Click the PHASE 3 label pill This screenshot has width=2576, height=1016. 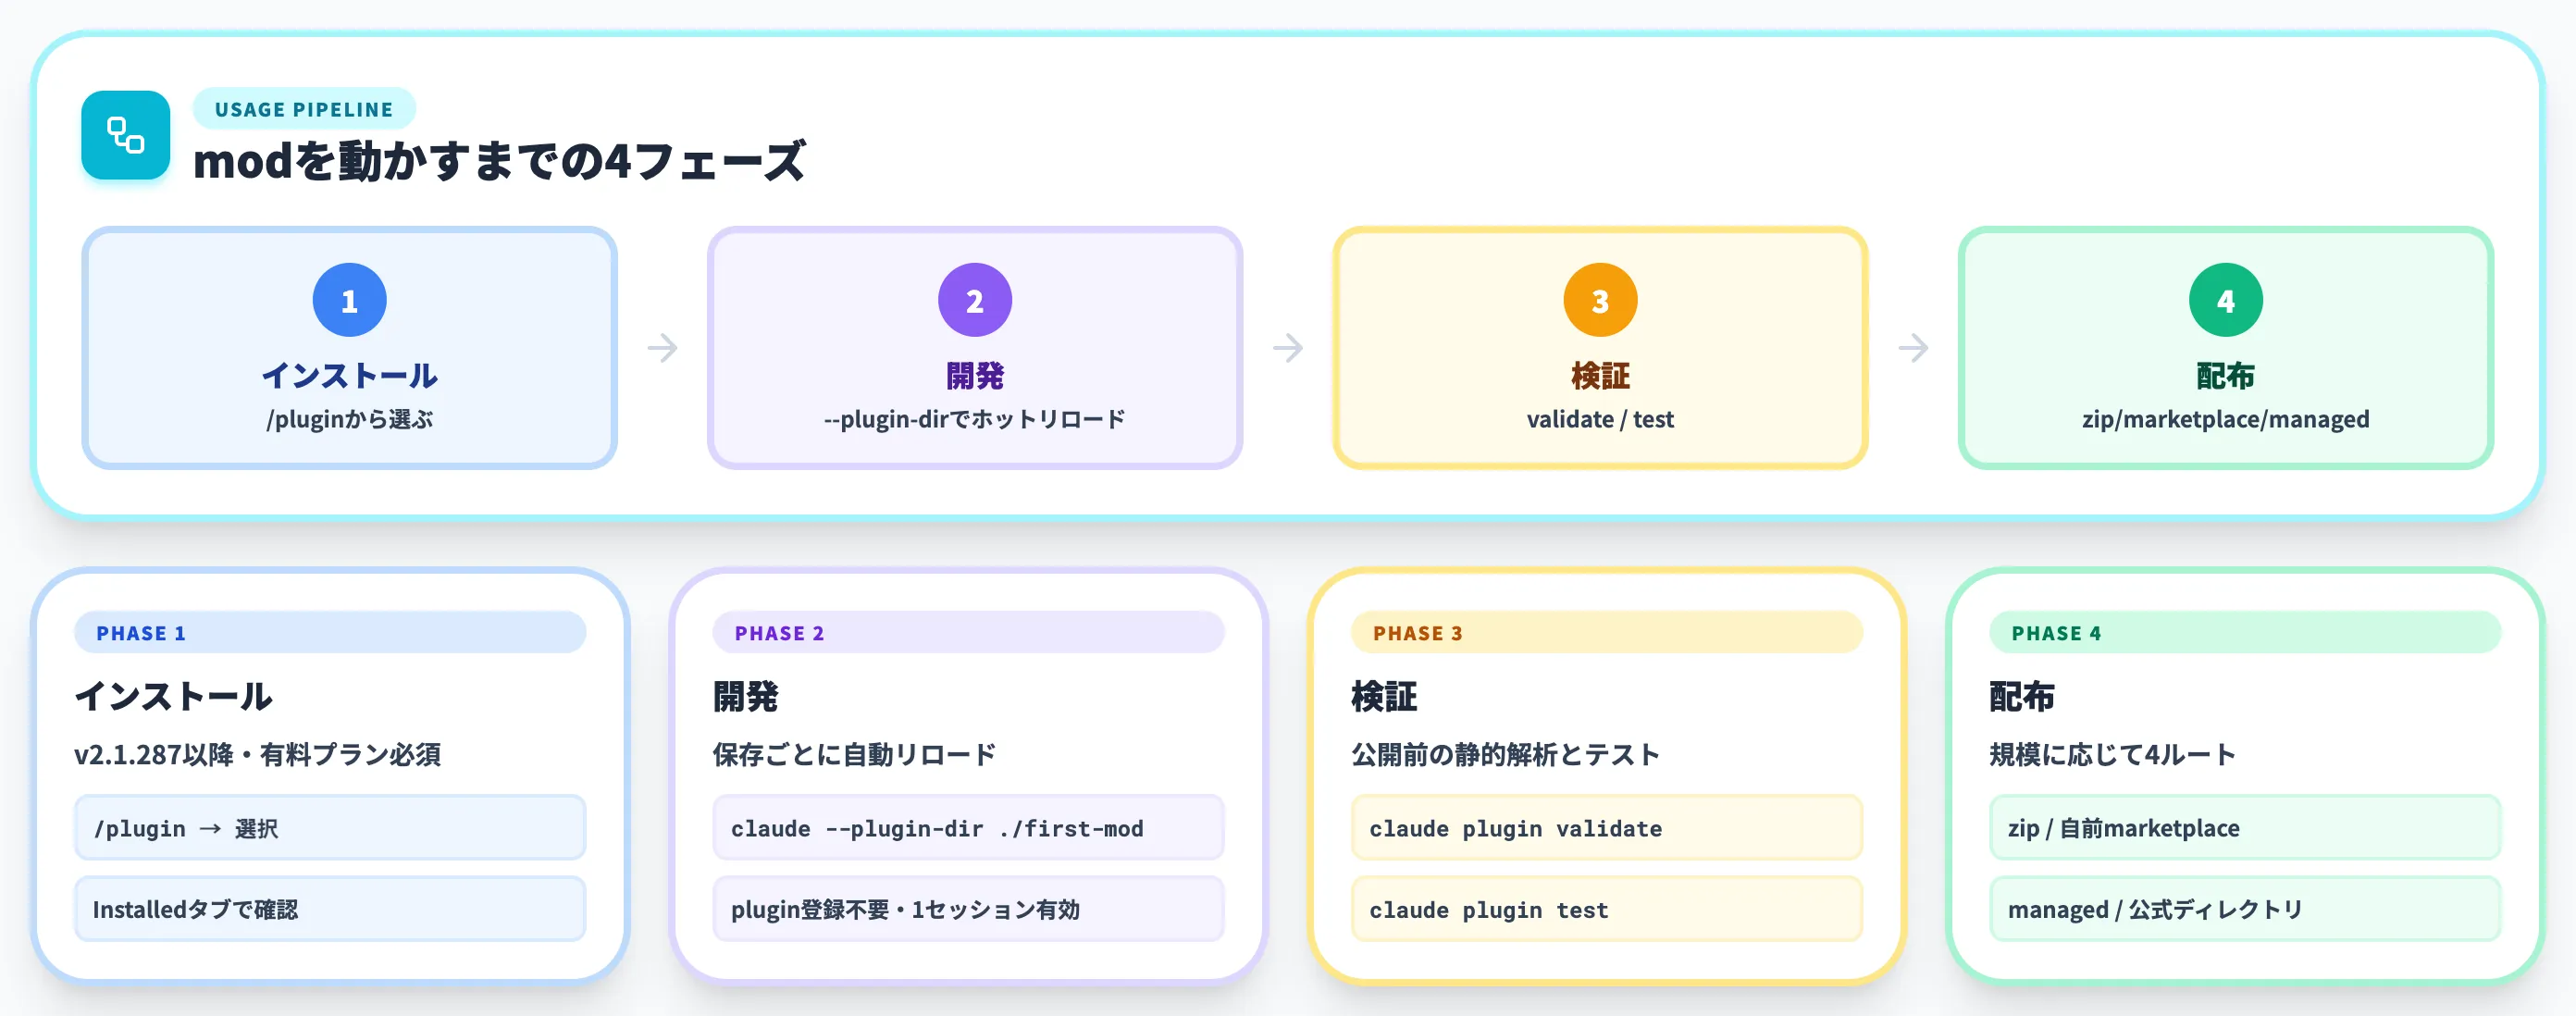[x=1607, y=632]
